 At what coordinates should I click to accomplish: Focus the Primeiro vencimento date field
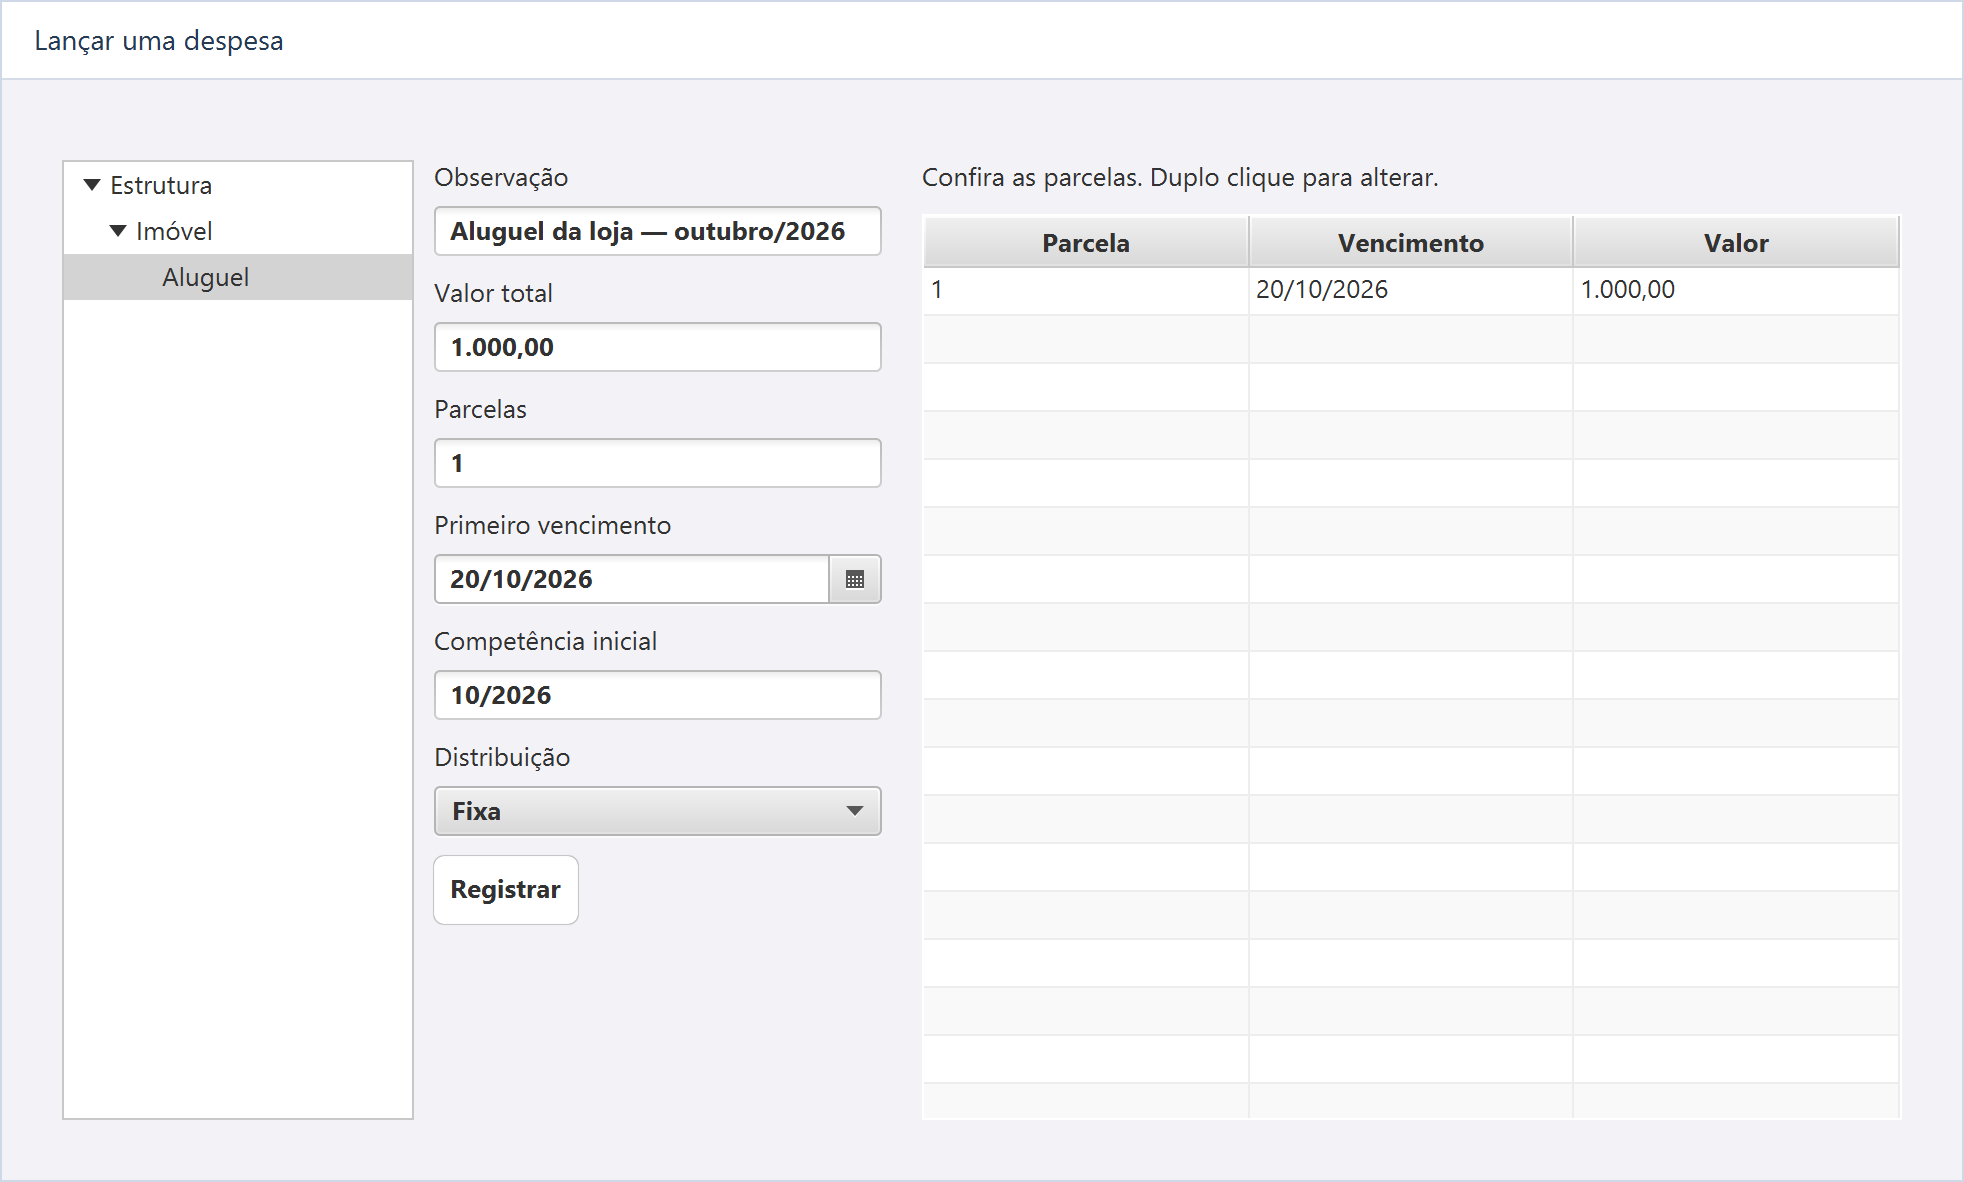coord(632,579)
